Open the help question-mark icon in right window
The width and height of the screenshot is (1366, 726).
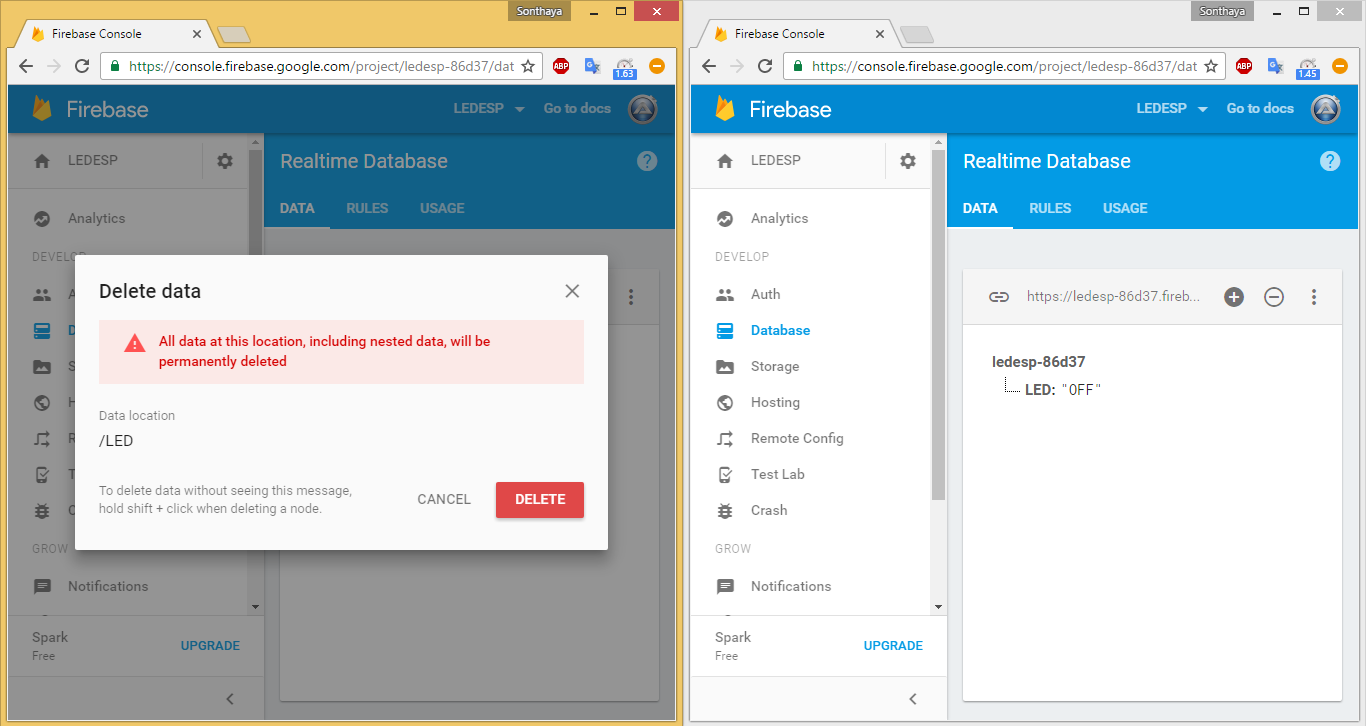1330,161
